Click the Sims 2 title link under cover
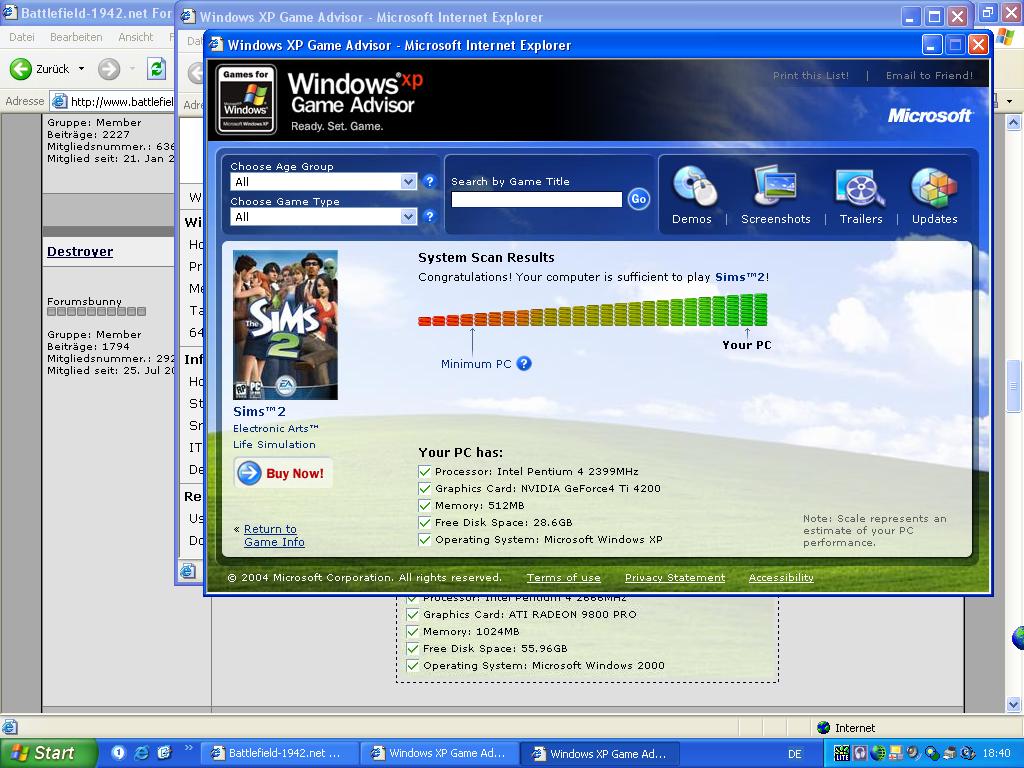The height and width of the screenshot is (768, 1024). point(259,411)
